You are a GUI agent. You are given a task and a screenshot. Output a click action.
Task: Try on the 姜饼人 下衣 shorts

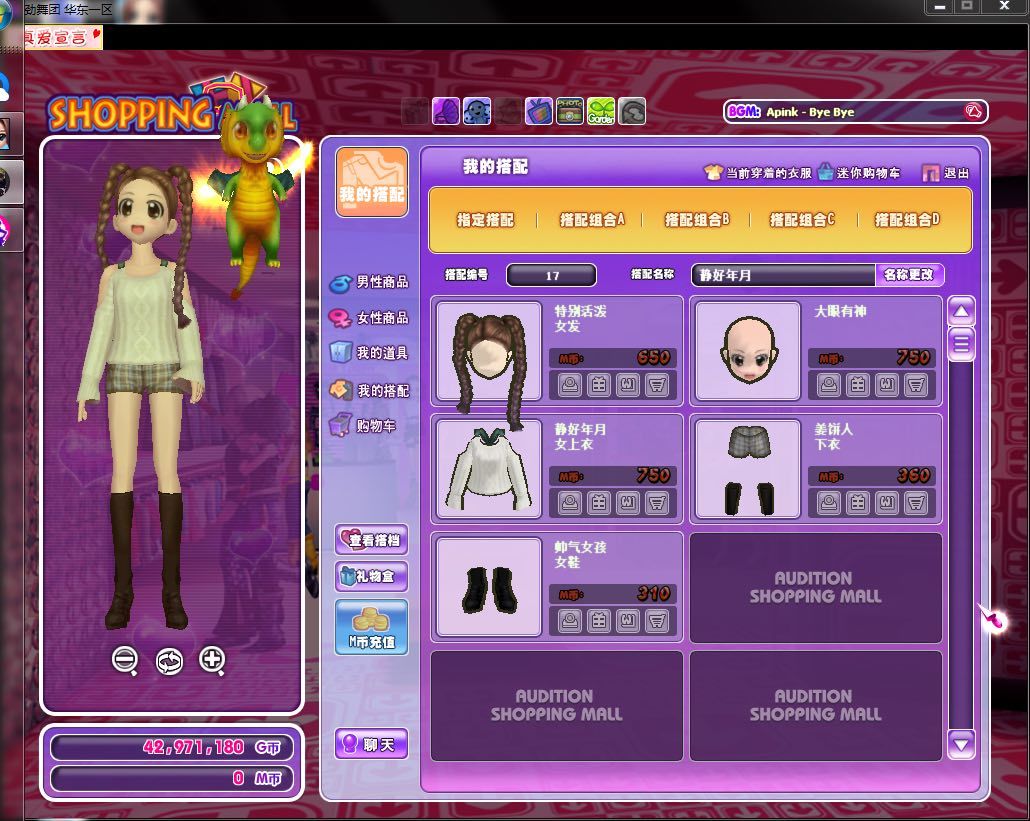pyautogui.click(x=829, y=502)
